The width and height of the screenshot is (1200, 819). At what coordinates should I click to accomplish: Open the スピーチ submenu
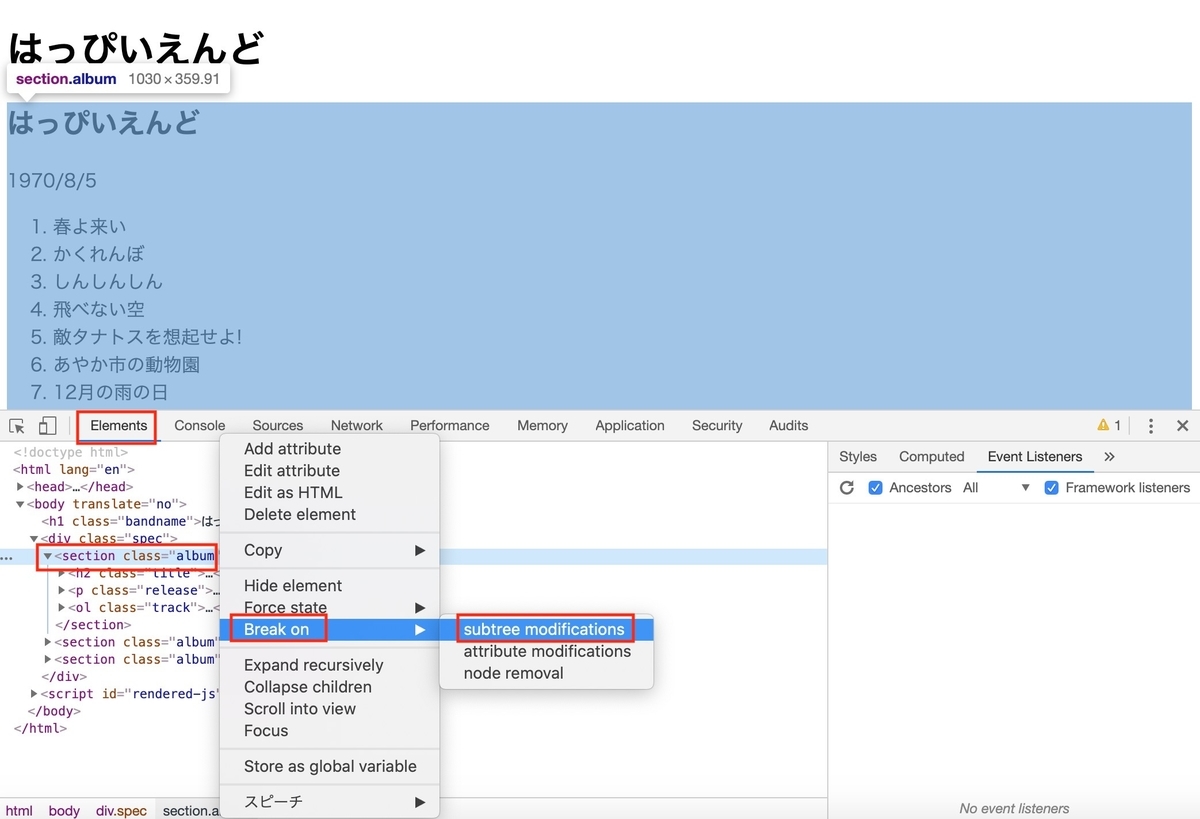(330, 802)
